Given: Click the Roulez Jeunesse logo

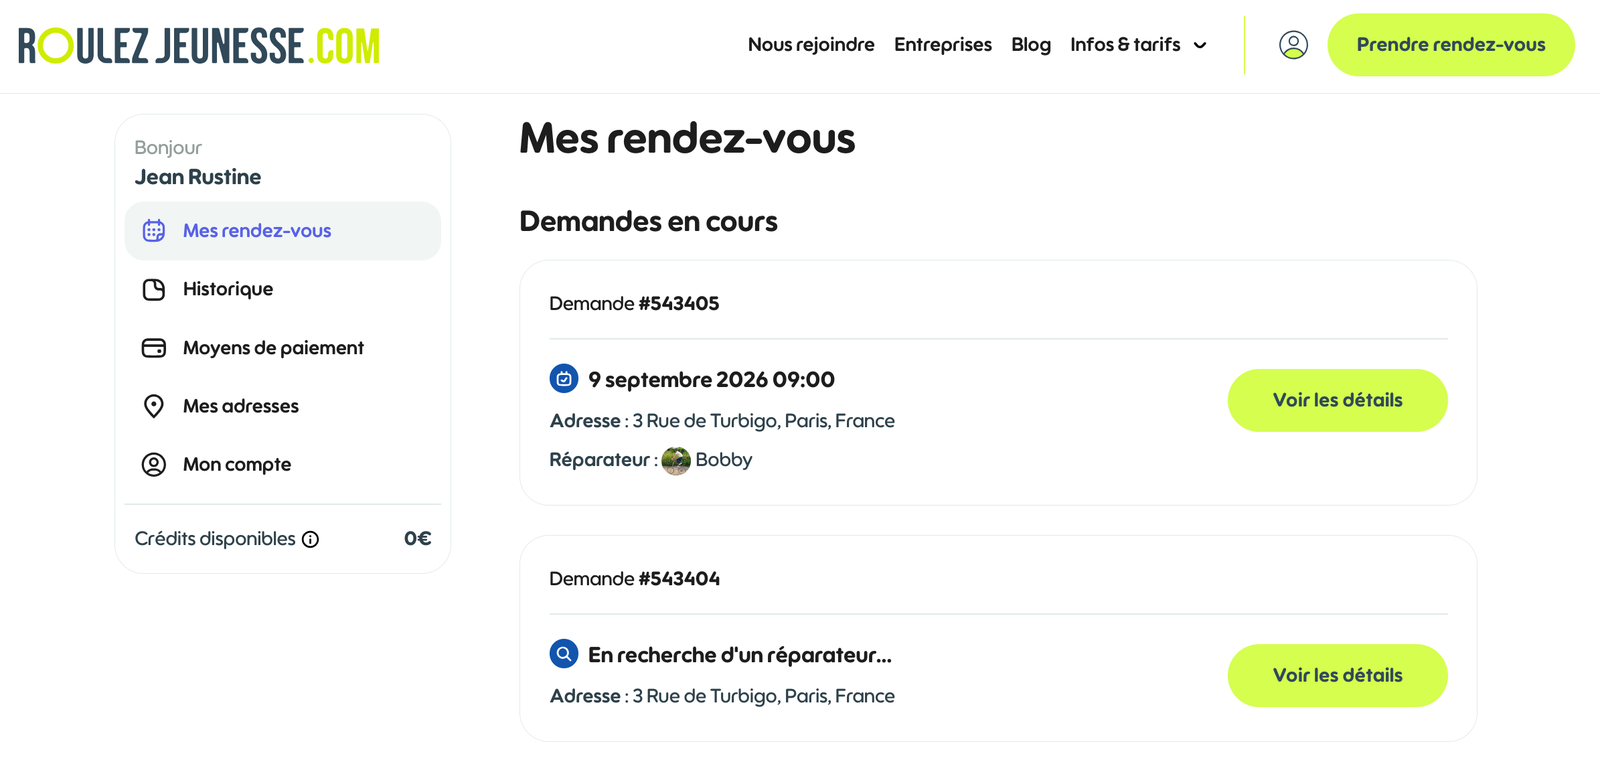Looking at the screenshot, I should click(199, 46).
